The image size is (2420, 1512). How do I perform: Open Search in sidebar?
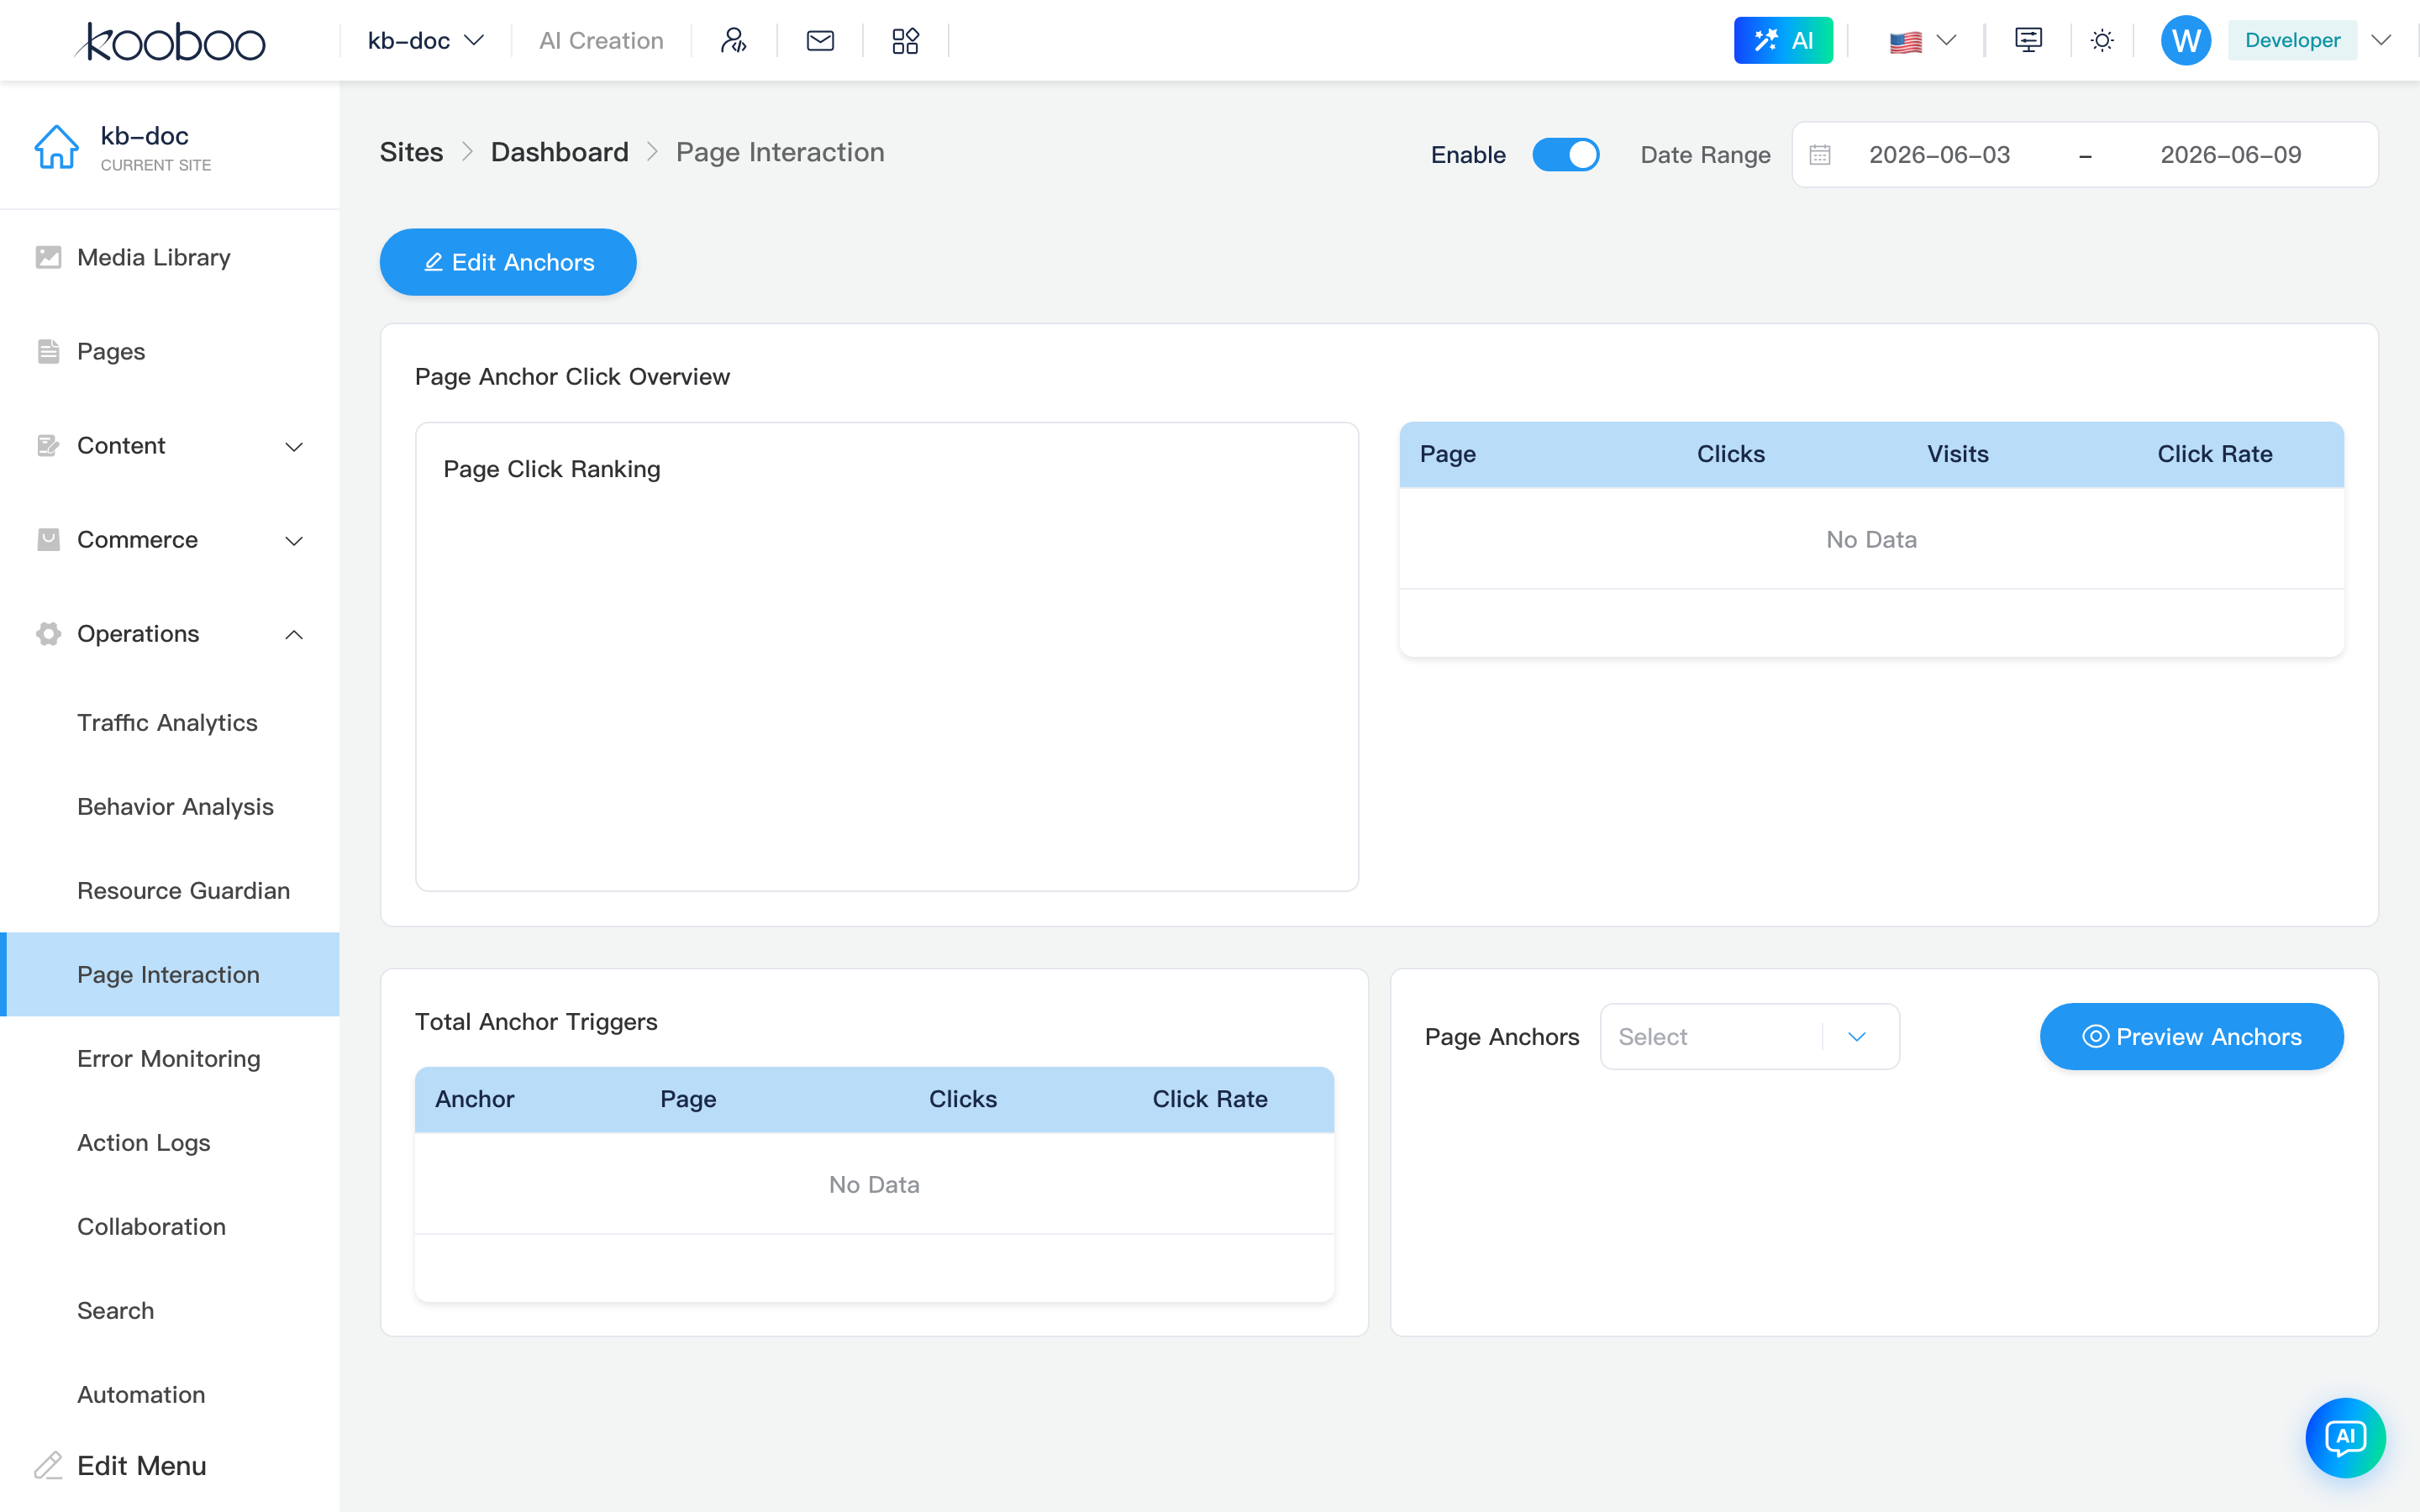pyautogui.click(x=116, y=1310)
